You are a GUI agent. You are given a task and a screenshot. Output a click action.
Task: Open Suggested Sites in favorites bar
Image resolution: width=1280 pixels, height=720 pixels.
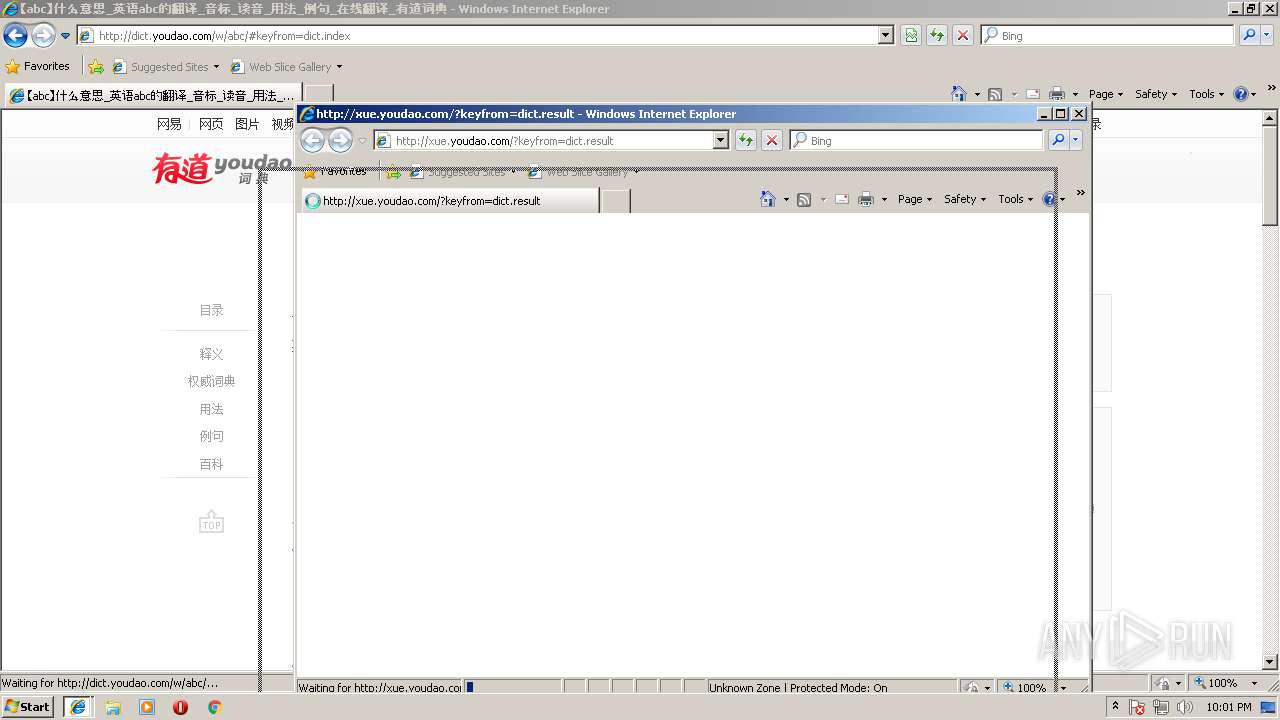click(166, 67)
